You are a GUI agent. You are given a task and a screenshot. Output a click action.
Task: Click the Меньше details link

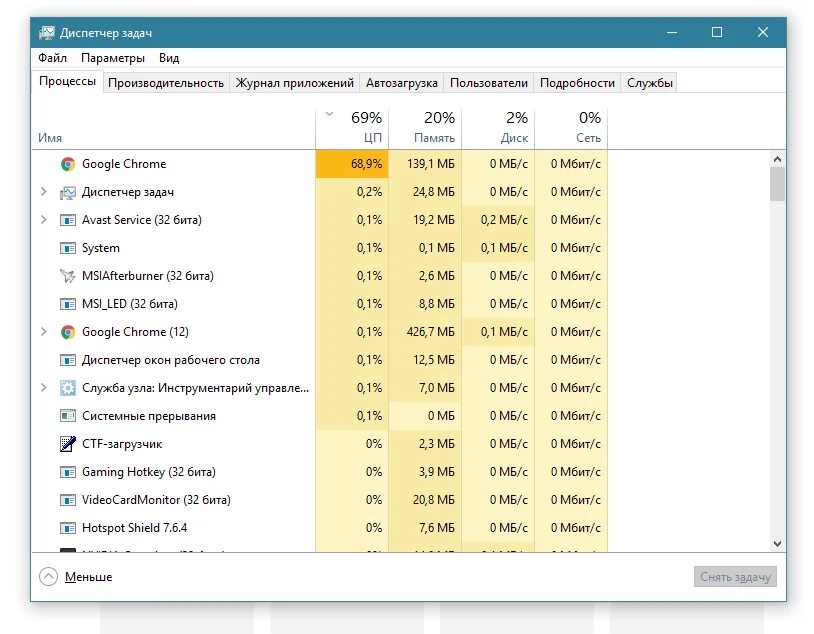[88, 577]
